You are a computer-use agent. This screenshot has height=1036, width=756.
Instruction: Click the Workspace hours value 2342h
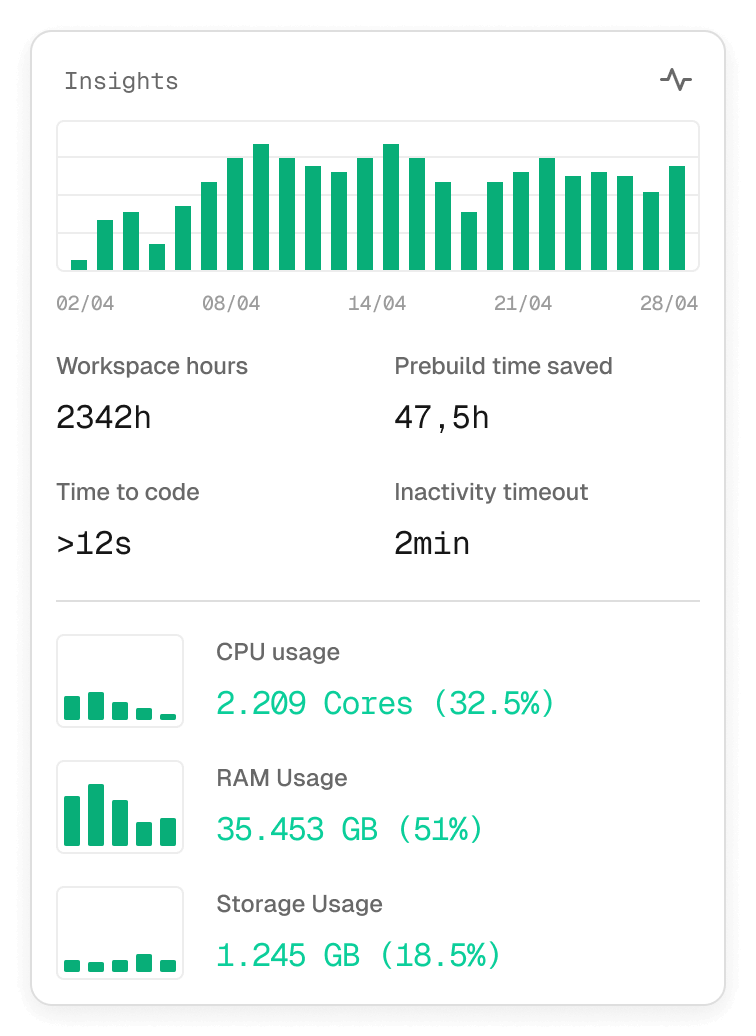click(104, 417)
